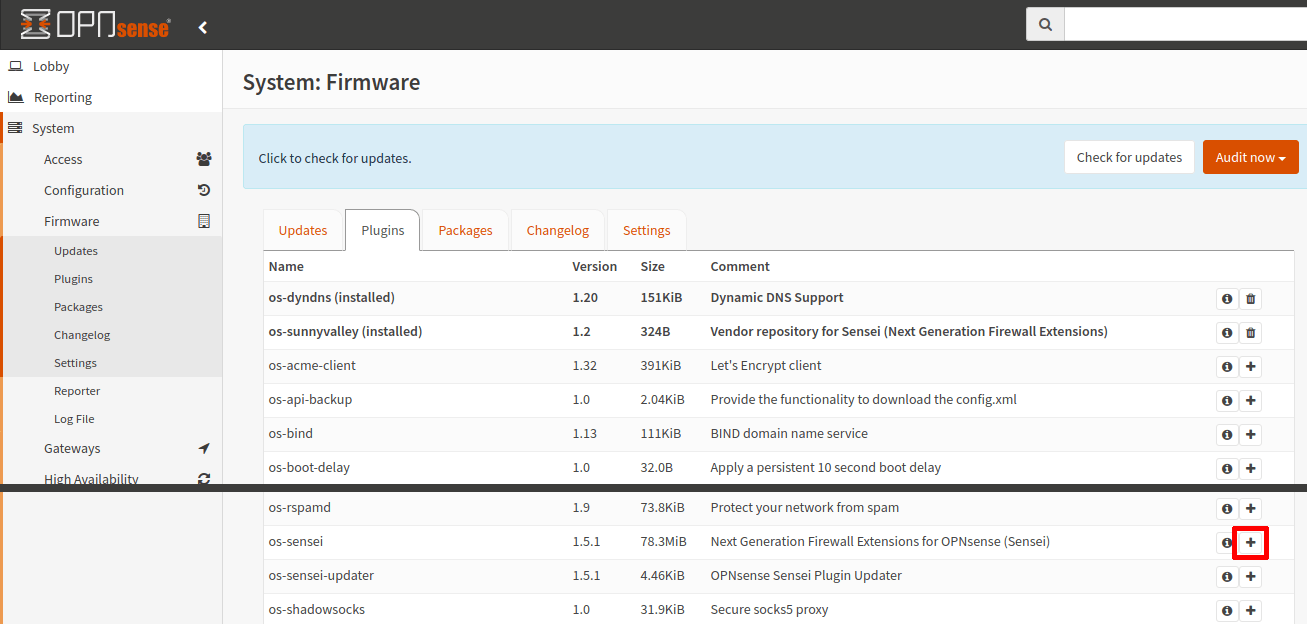This screenshot has height=624, width=1307.
Task: Click the search magnifier icon
Action: pyautogui.click(x=1045, y=26)
